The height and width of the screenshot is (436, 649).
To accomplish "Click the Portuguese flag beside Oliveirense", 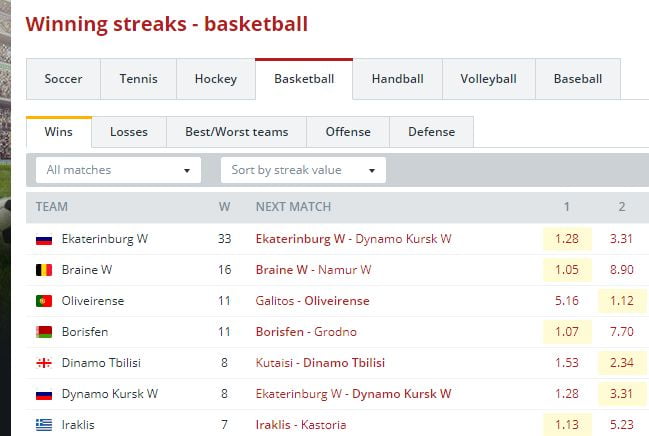I will click(44, 301).
